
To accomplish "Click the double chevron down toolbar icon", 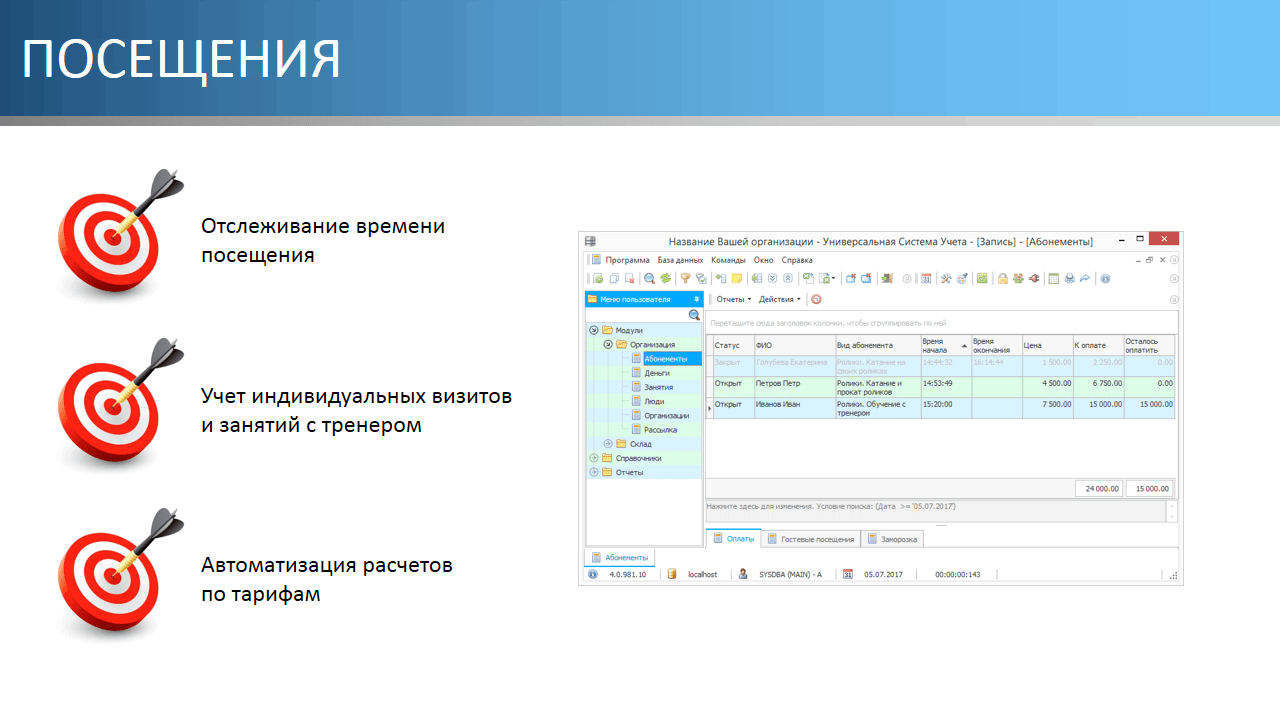I will 772,278.
